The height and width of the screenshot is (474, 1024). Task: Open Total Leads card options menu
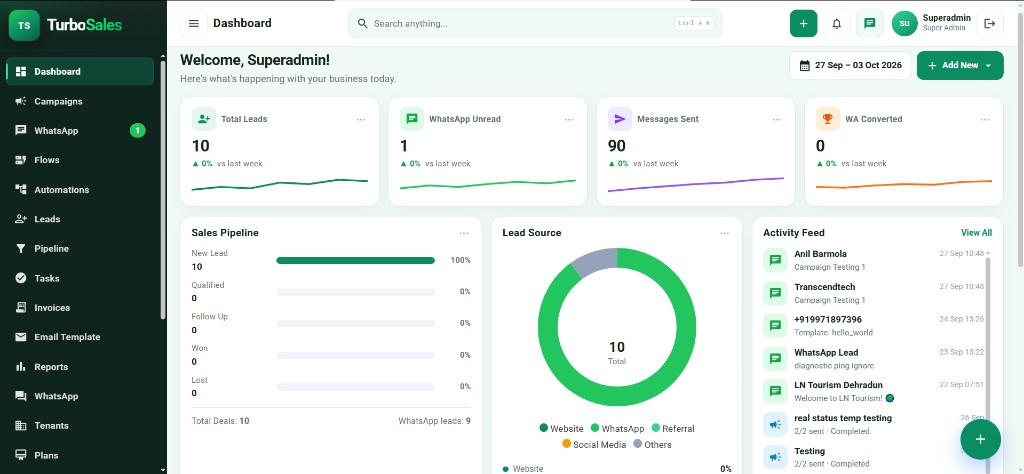(361, 119)
